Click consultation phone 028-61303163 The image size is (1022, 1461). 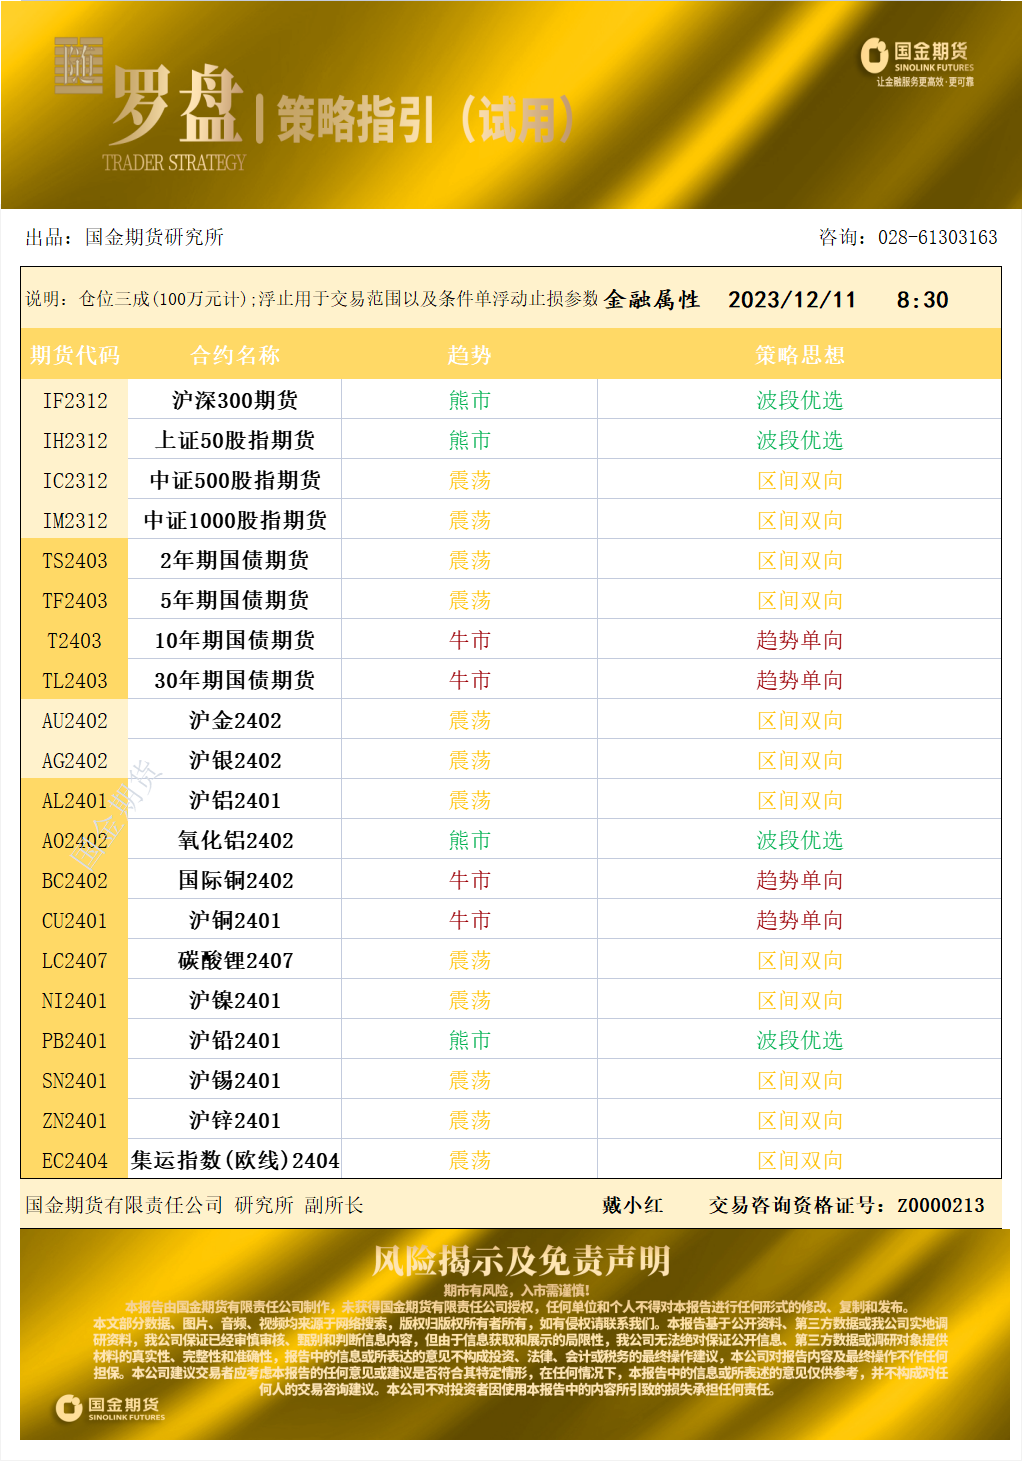tap(938, 237)
